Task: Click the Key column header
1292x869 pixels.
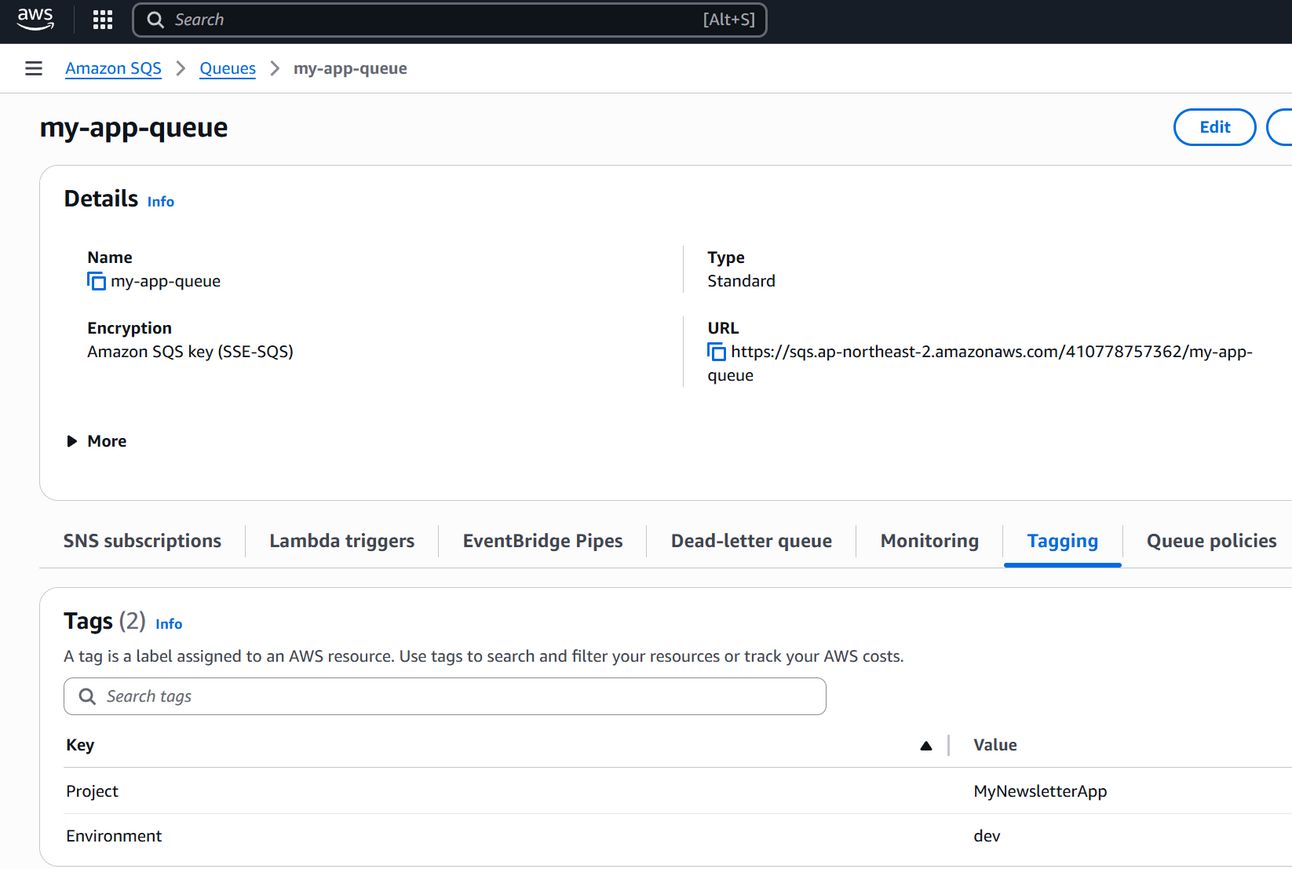Action: (x=80, y=745)
